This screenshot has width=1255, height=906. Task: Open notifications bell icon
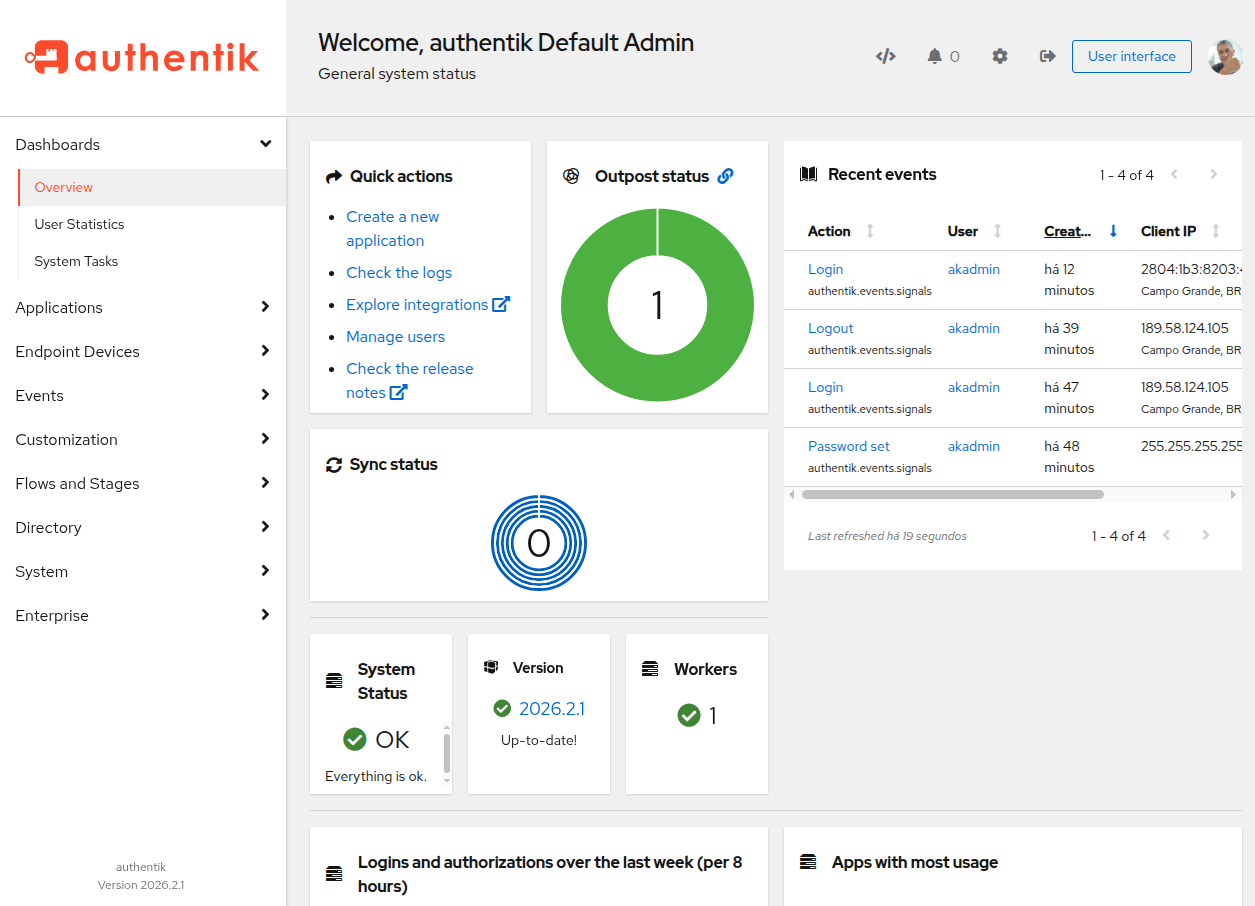click(935, 56)
